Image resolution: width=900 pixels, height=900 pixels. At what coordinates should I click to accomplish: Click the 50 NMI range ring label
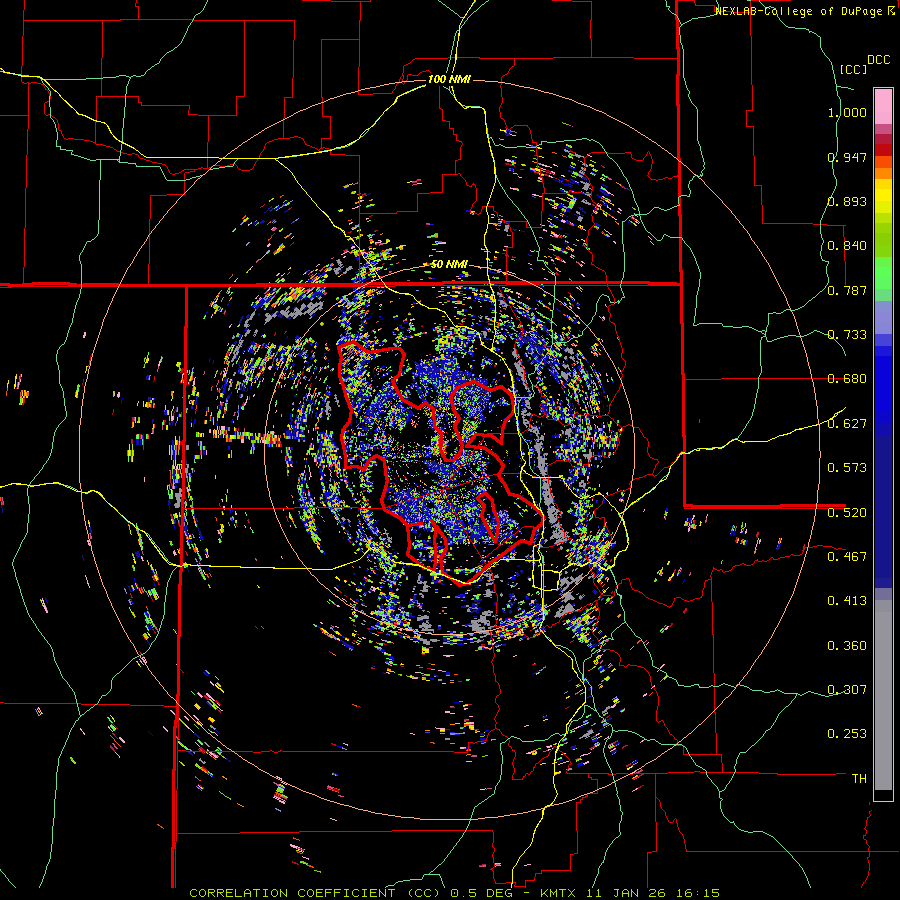[x=449, y=265]
